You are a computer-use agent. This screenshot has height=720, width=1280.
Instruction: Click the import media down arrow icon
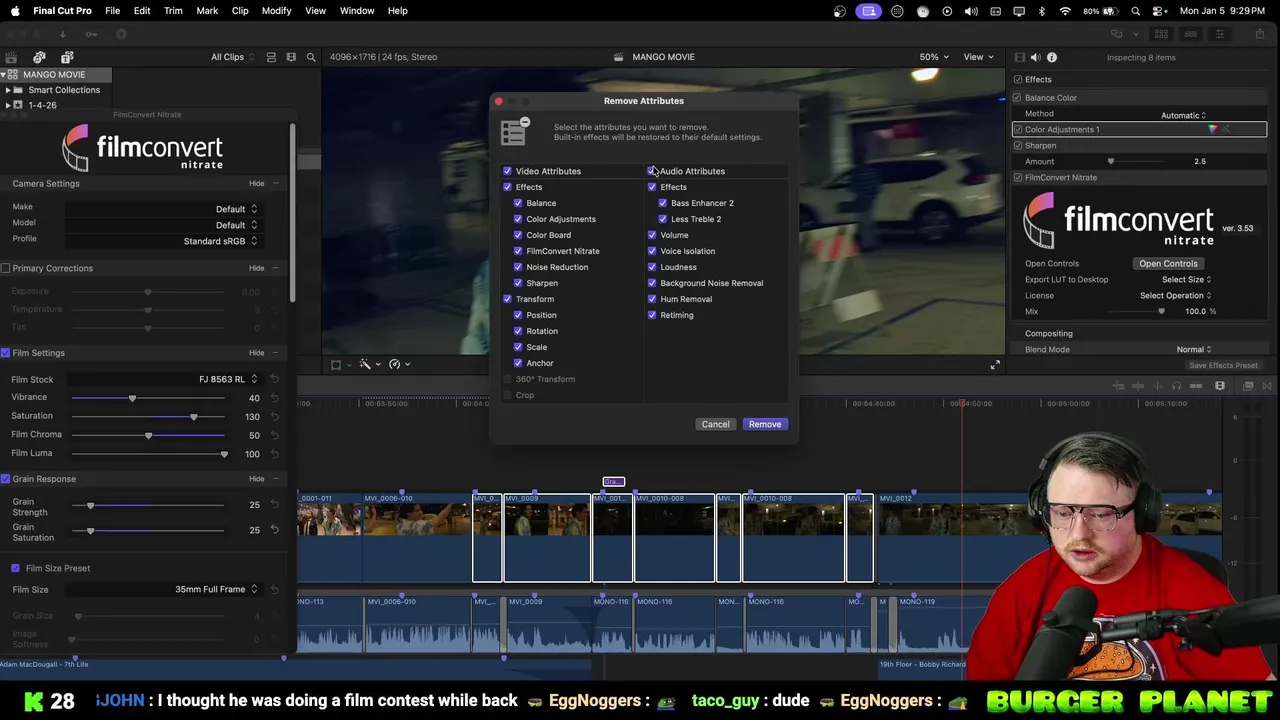[62, 34]
